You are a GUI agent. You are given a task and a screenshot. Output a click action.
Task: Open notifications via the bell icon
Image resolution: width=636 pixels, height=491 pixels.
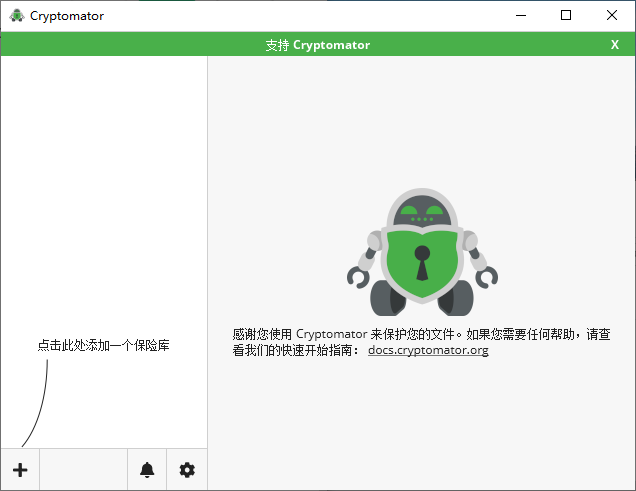[x=147, y=469]
